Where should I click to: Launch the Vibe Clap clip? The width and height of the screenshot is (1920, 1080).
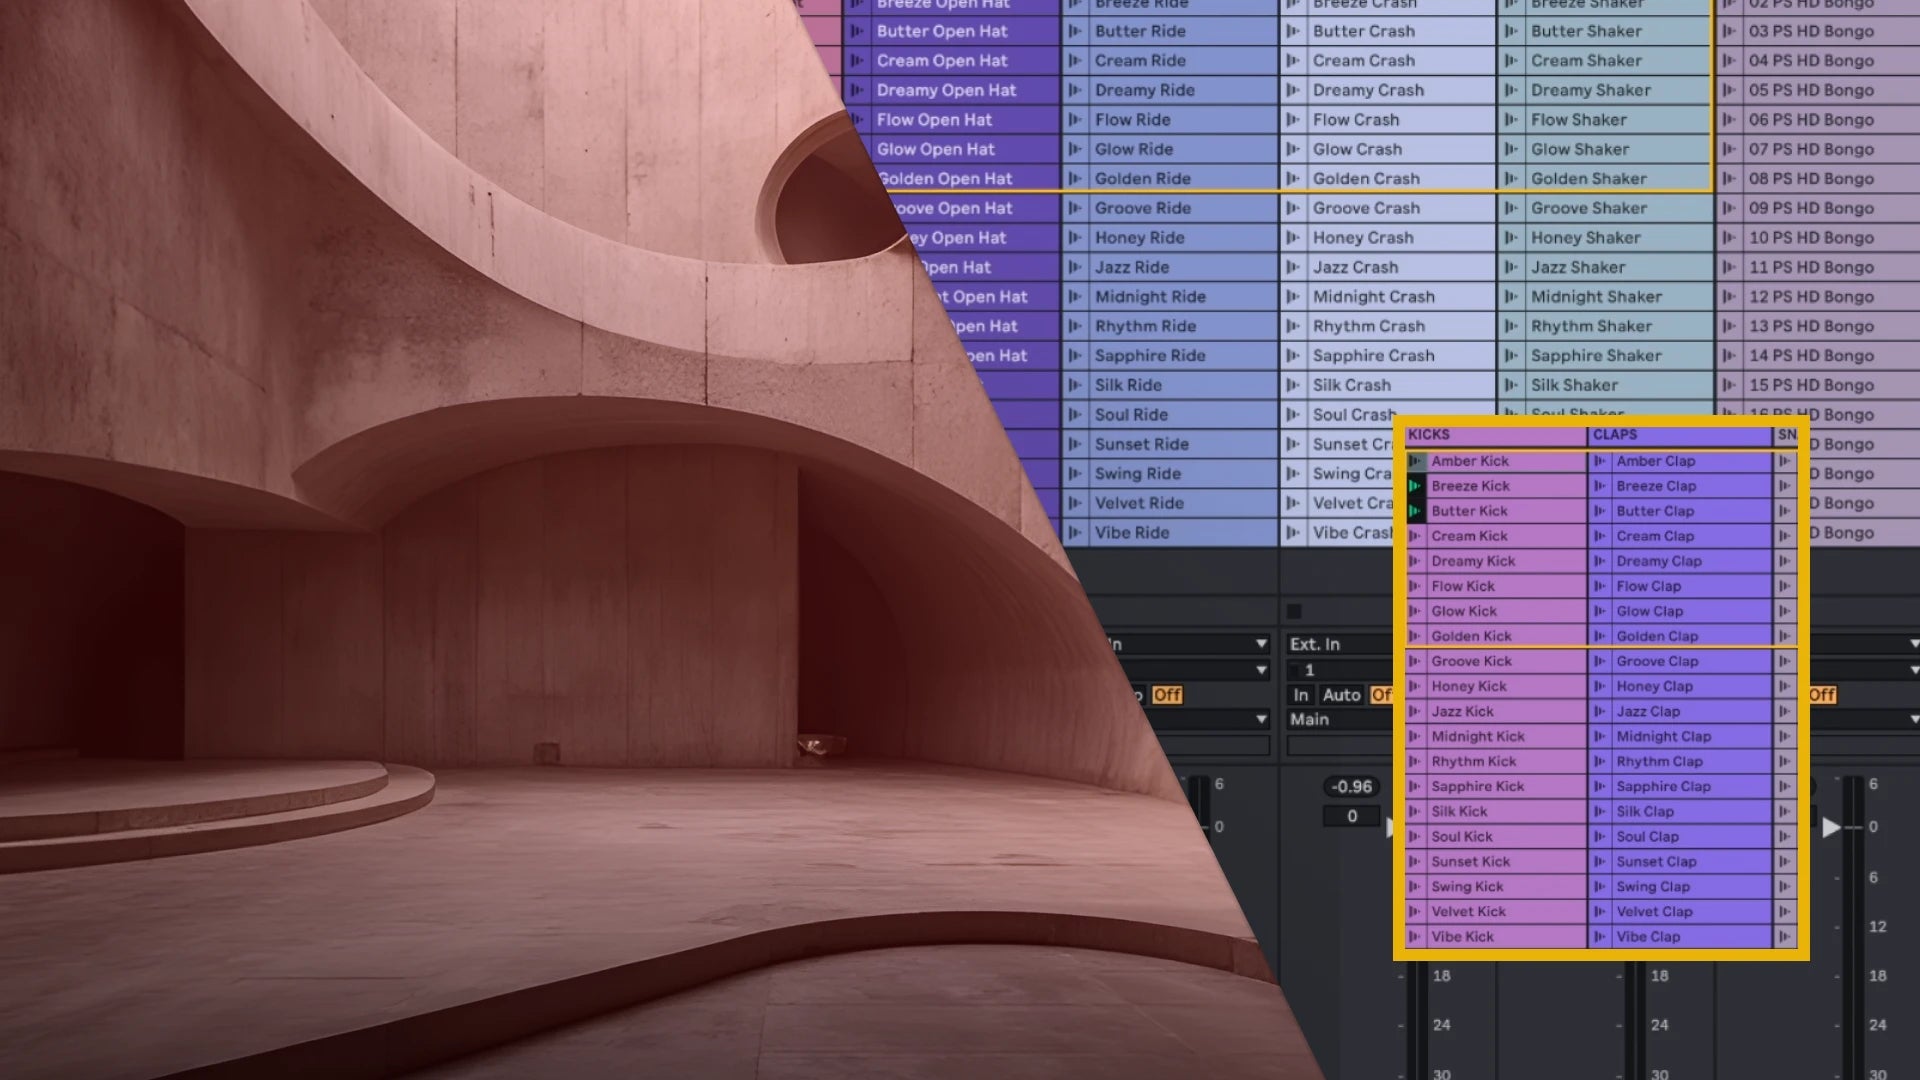click(1600, 937)
